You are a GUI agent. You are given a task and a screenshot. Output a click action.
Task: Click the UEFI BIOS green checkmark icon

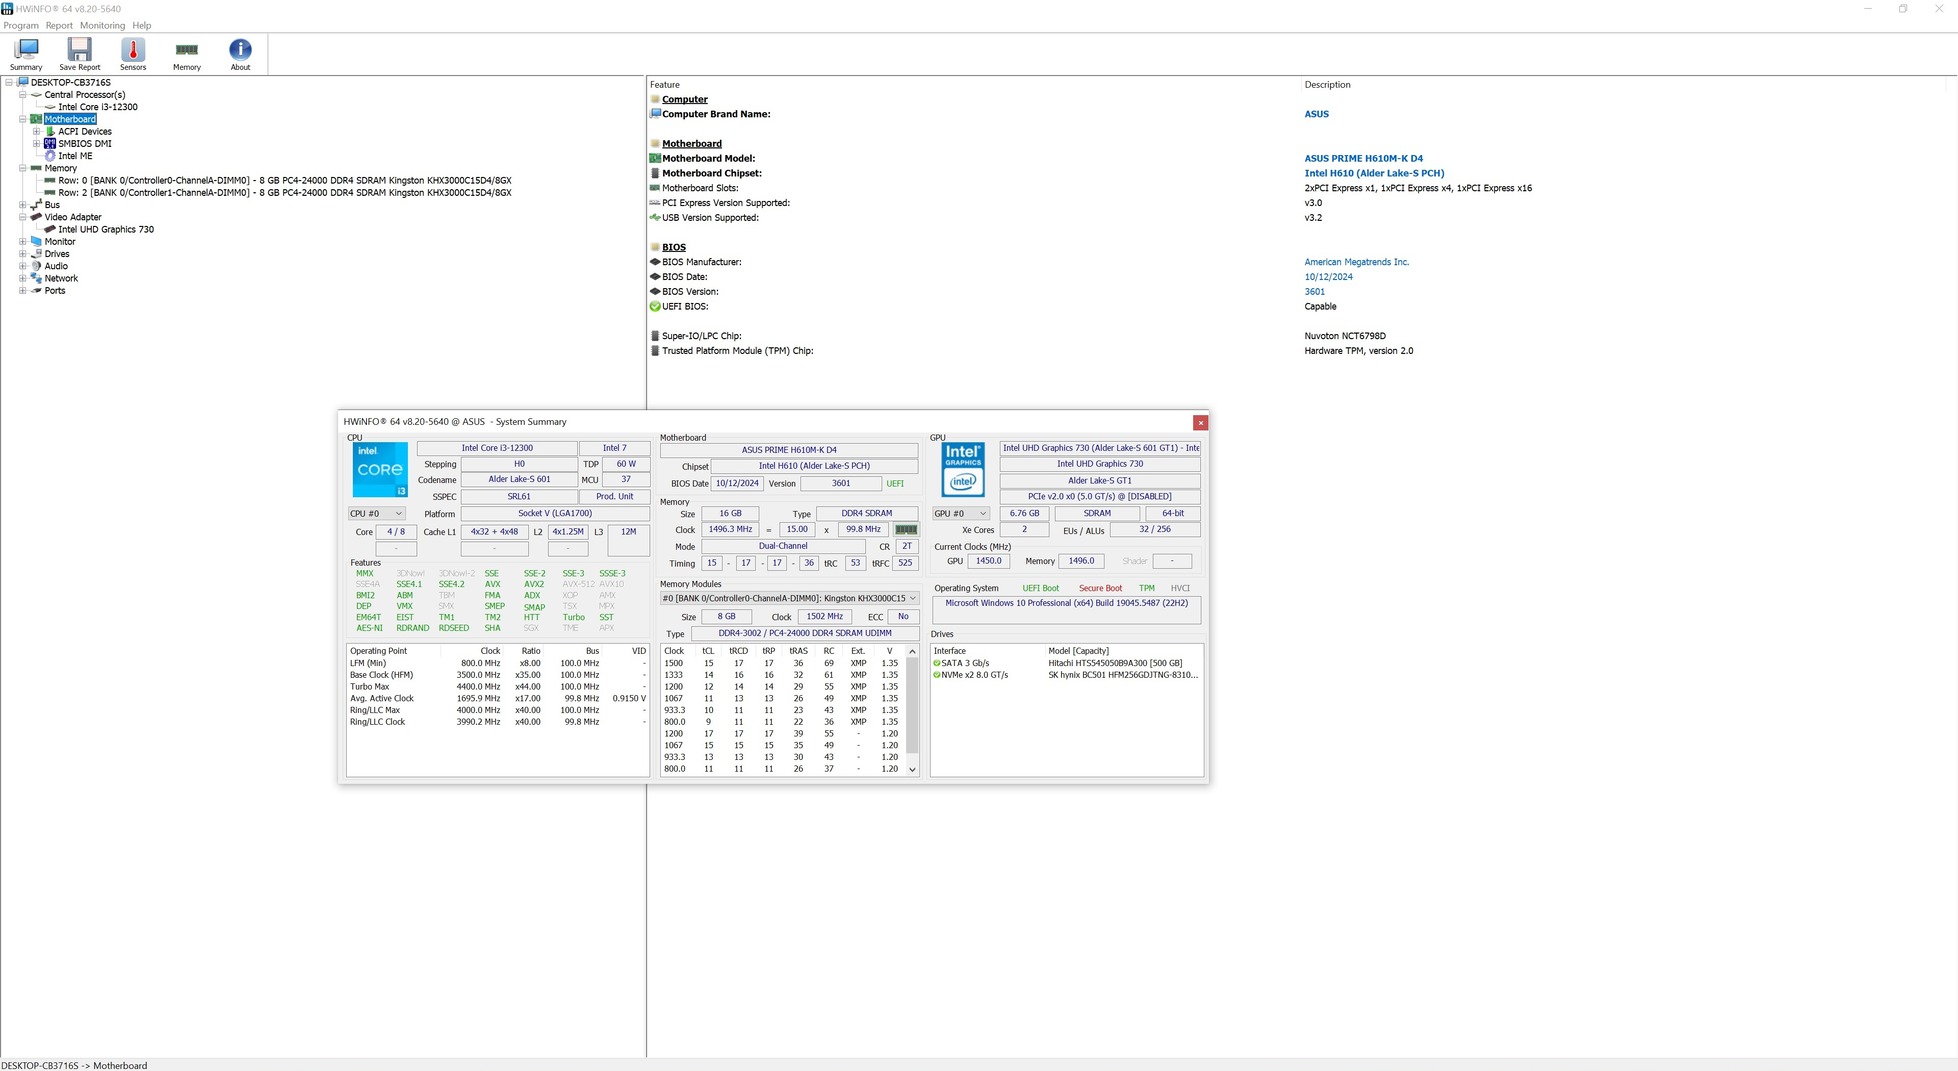coord(655,306)
